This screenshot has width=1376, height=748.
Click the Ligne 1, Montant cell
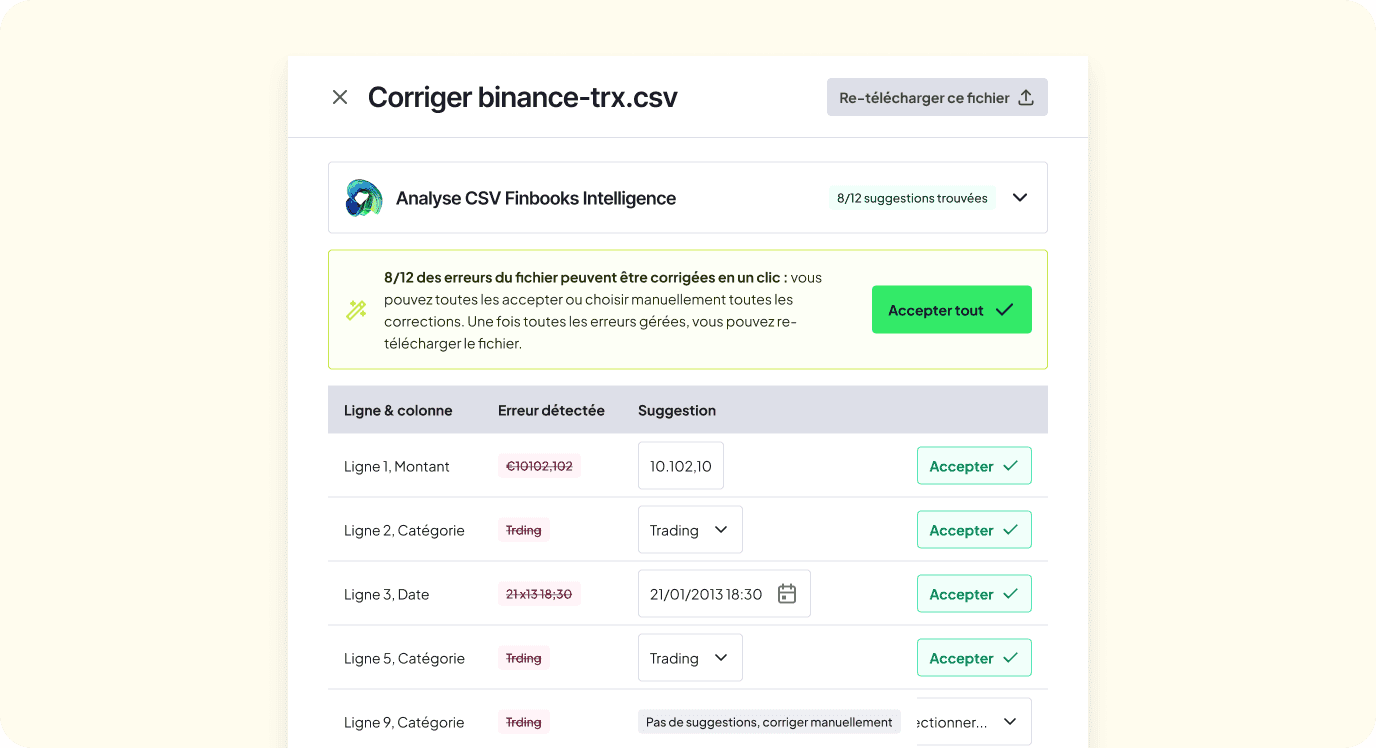(x=397, y=466)
